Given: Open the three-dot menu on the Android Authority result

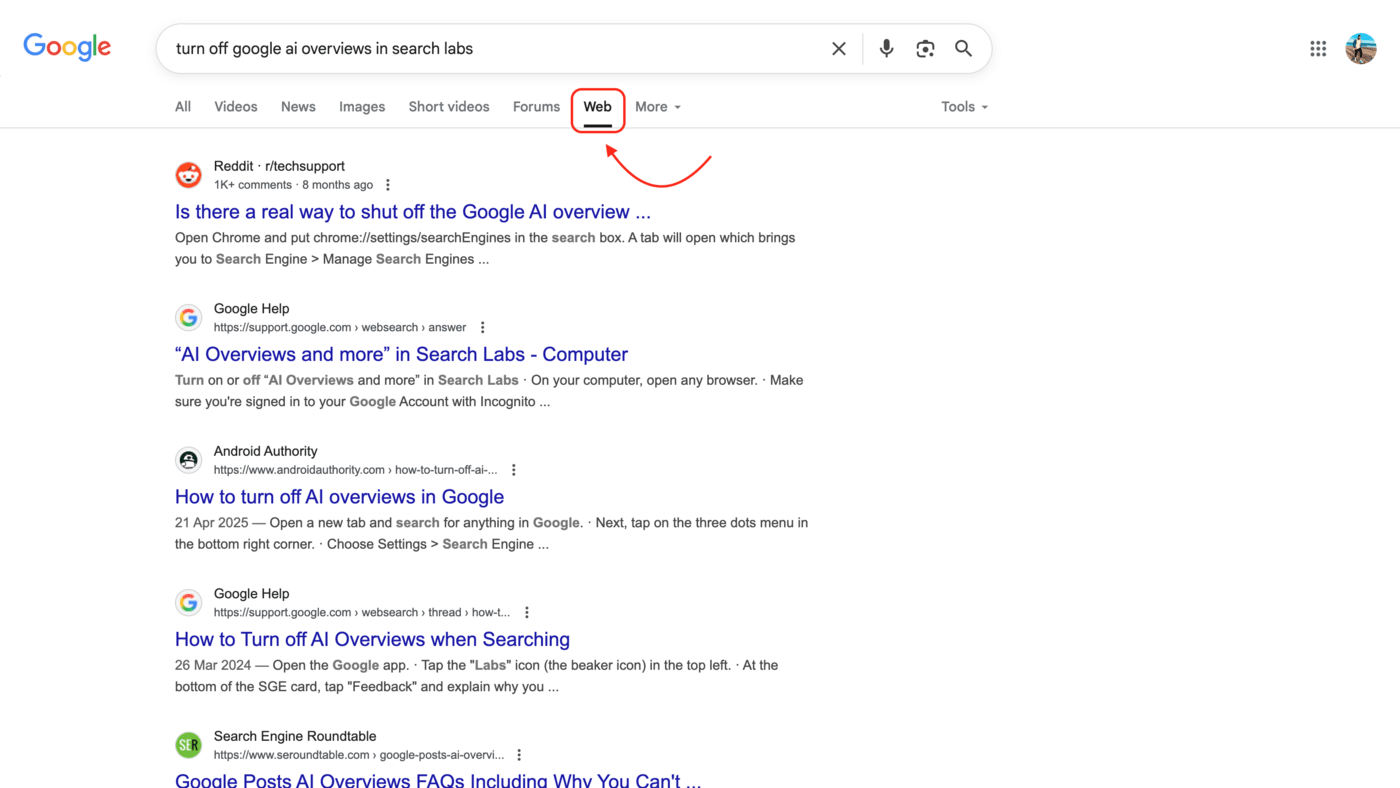Looking at the screenshot, I should (x=513, y=469).
